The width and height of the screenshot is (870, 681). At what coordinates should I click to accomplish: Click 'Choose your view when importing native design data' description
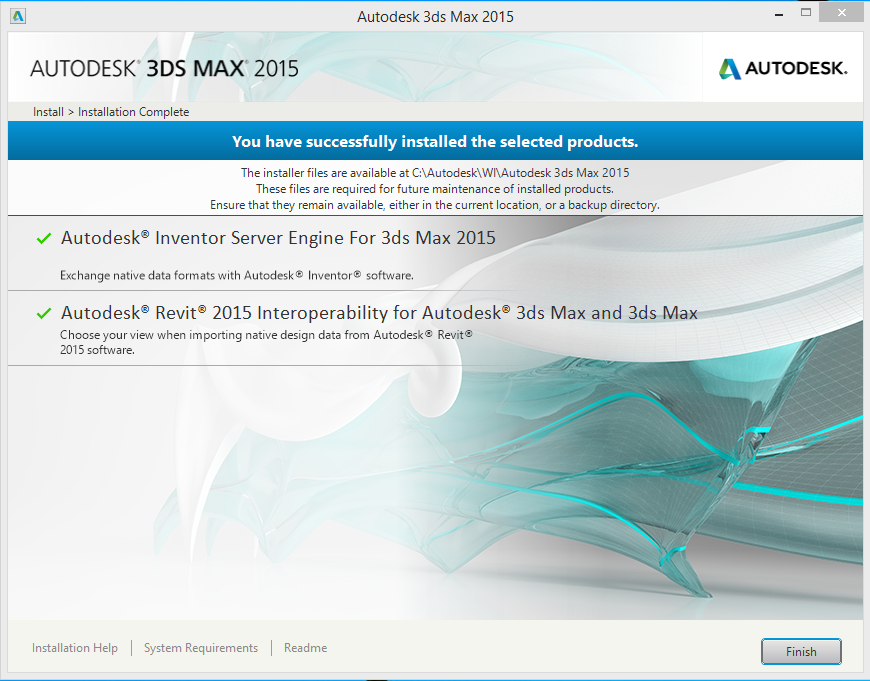pyautogui.click(x=266, y=342)
